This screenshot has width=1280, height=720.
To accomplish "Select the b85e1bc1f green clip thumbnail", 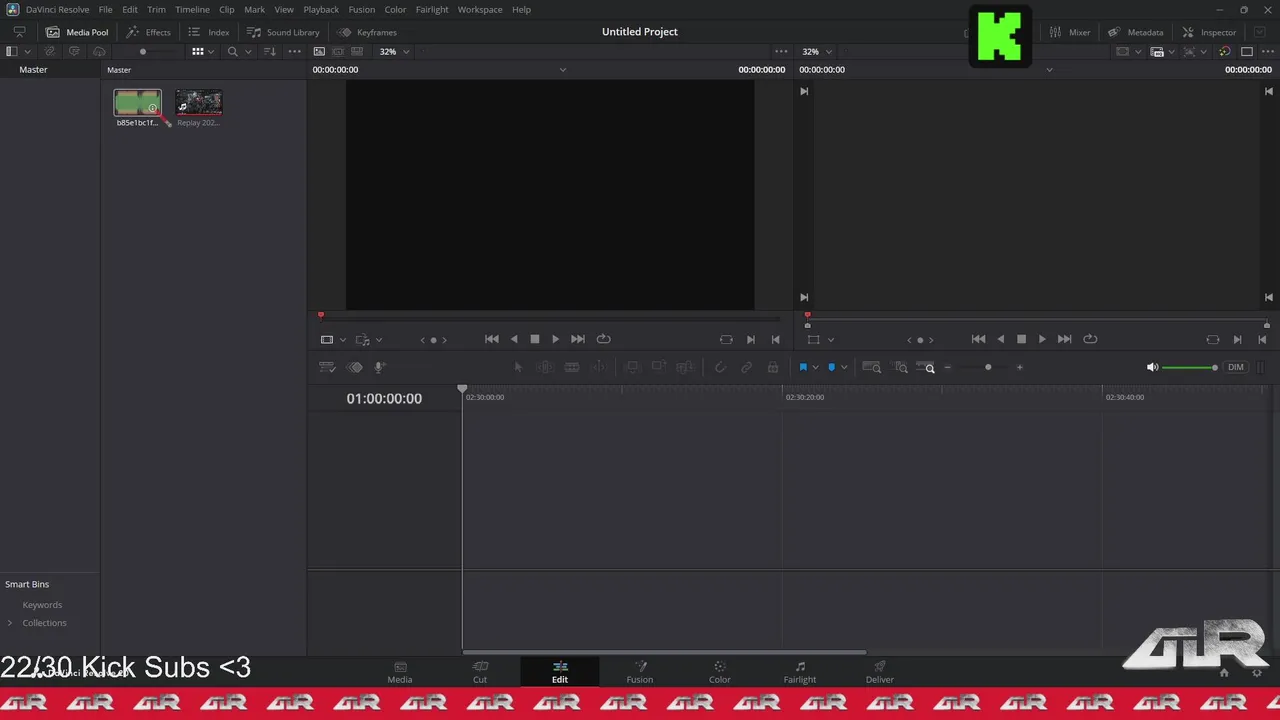I will 137,103.
